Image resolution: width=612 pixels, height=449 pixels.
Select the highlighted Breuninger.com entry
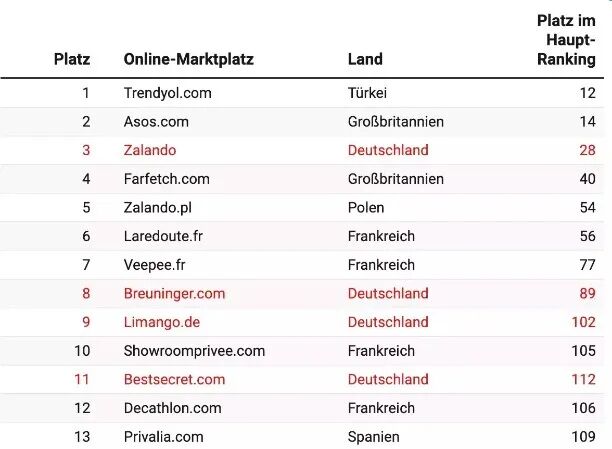pyautogui.click(x=174, y=294)
